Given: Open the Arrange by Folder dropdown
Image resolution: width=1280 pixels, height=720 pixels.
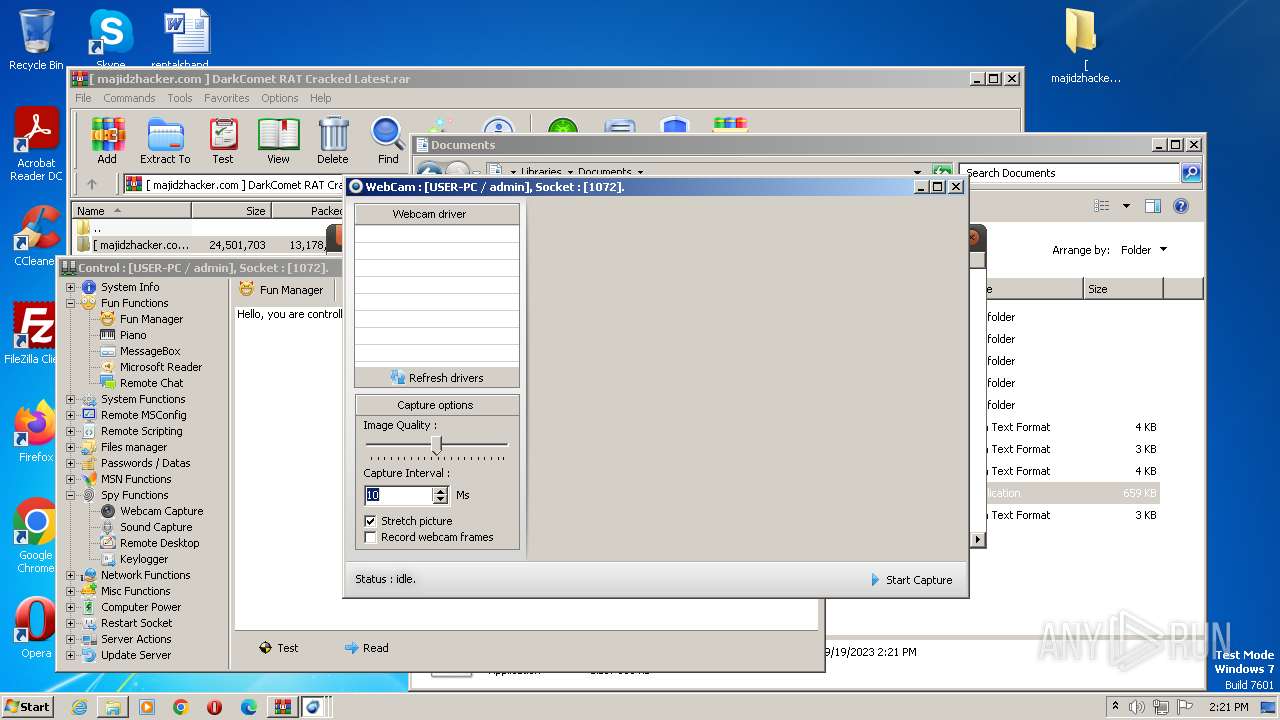Looking at the screenshot, I should pyautogui.click(x=1143, y=250).
